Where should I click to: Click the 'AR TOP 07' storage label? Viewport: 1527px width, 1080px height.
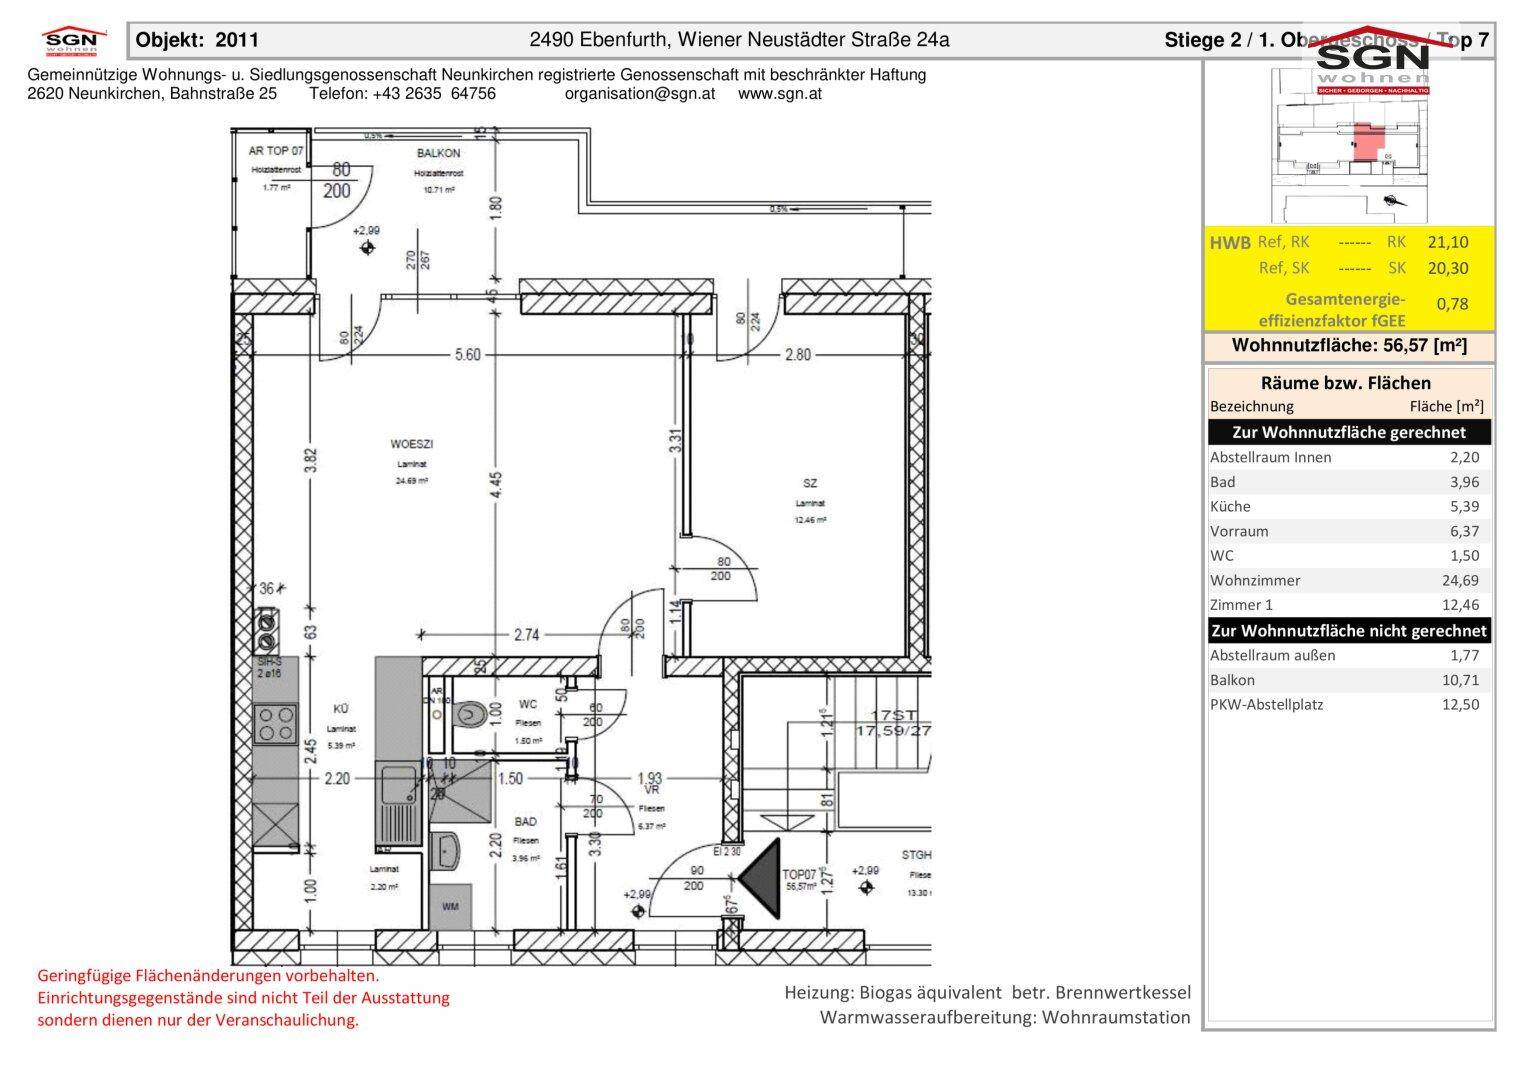pyautogui.click(x=275, y=151)
